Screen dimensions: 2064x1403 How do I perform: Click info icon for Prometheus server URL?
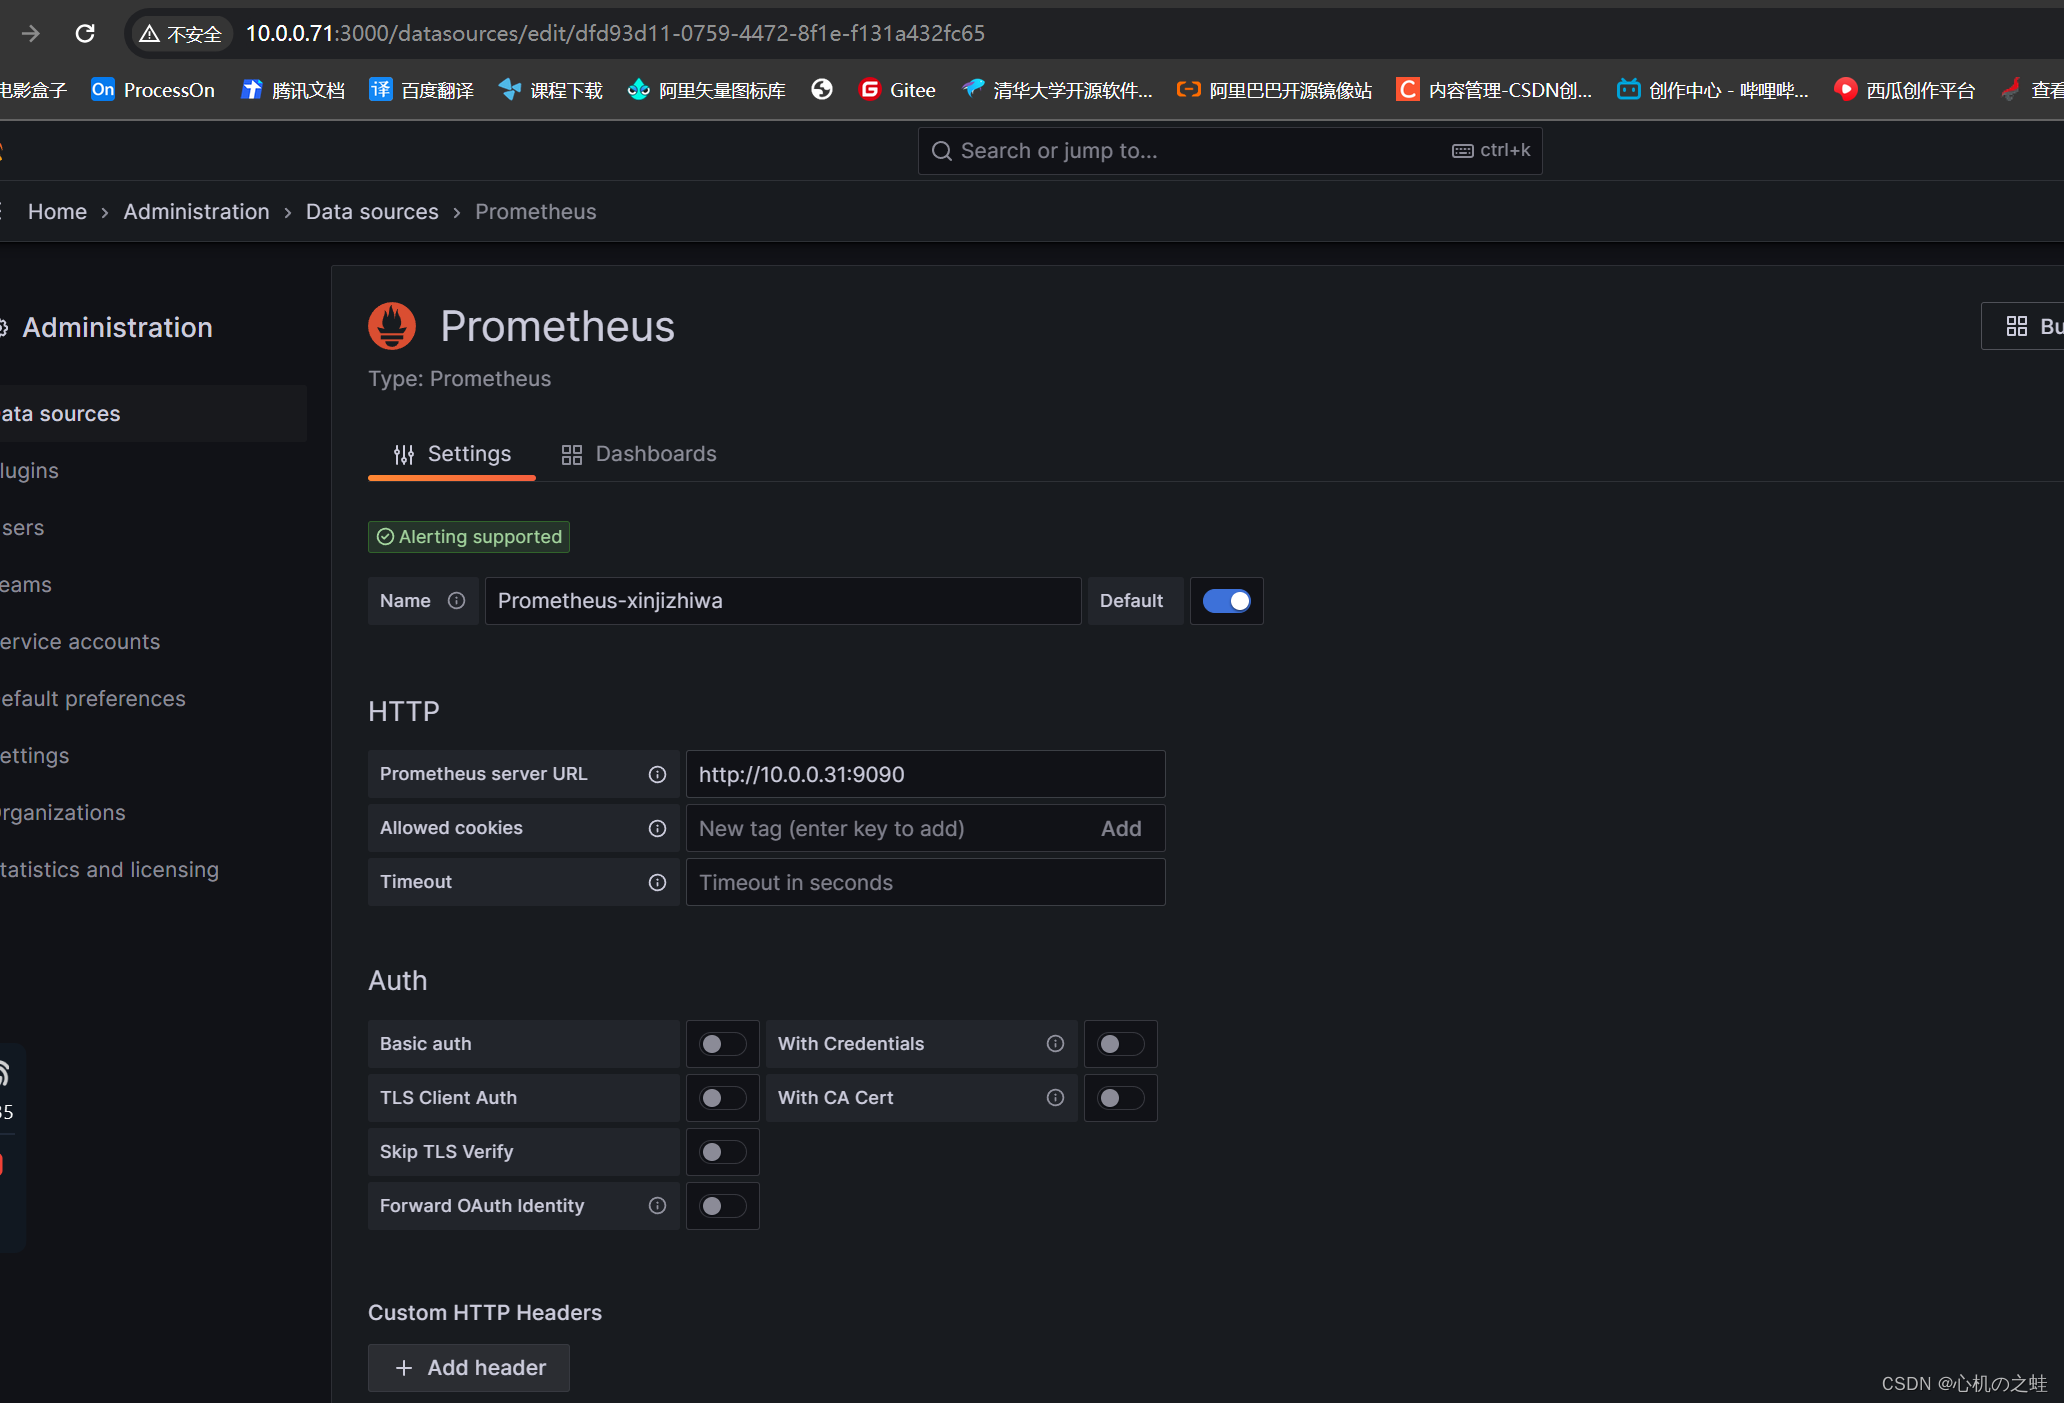point(657,774)
